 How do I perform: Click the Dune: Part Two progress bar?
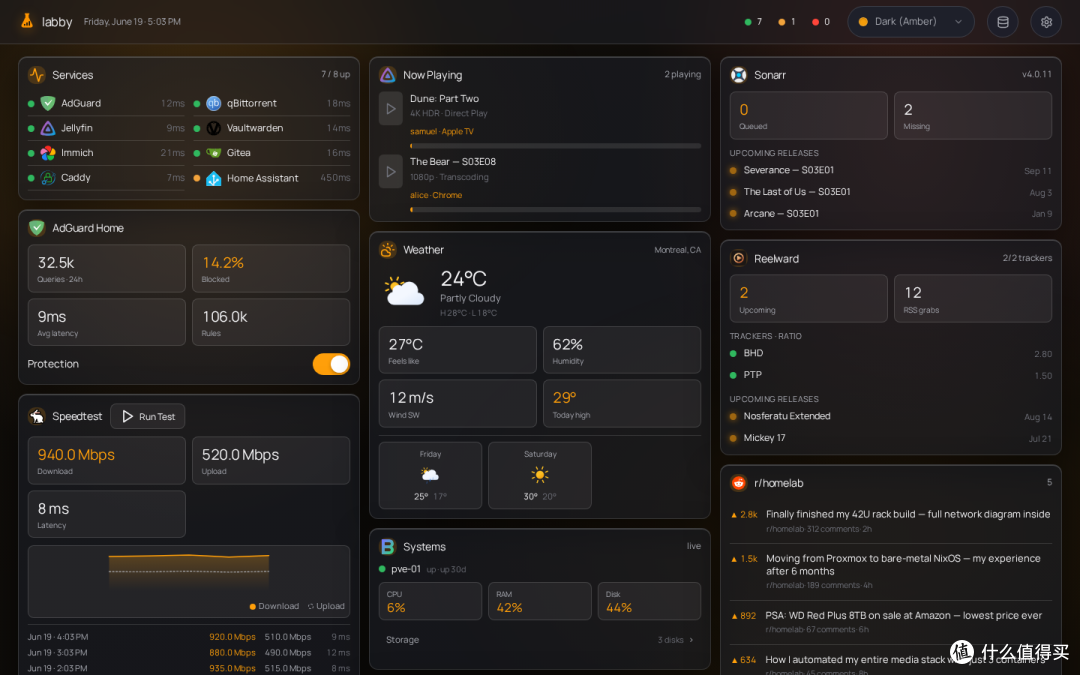[x=555, y=146]
